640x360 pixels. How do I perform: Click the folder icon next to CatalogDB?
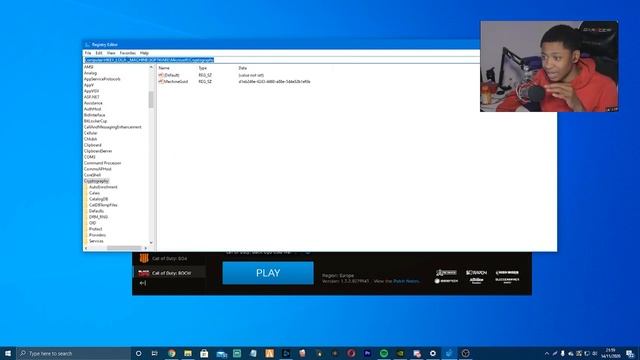coord(86,199)
